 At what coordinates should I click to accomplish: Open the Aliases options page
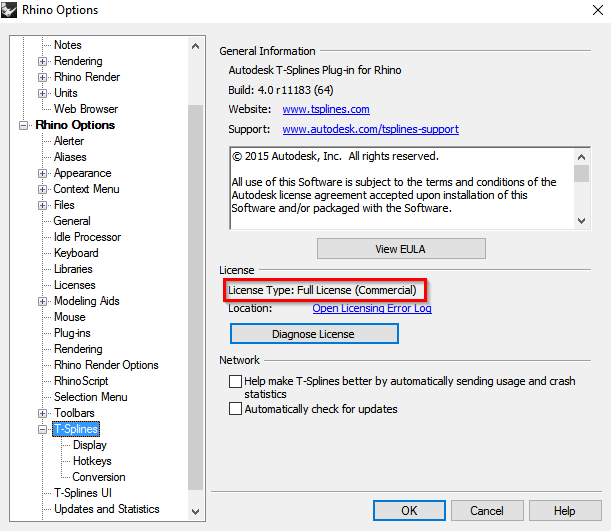tap(70, 157)
